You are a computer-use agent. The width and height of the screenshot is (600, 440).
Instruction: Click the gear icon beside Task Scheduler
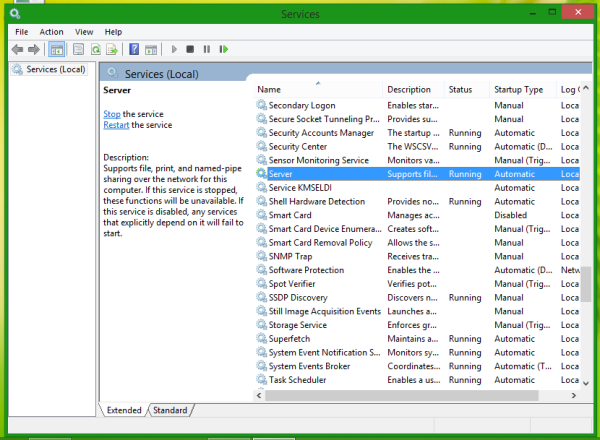tap(261, 380)
